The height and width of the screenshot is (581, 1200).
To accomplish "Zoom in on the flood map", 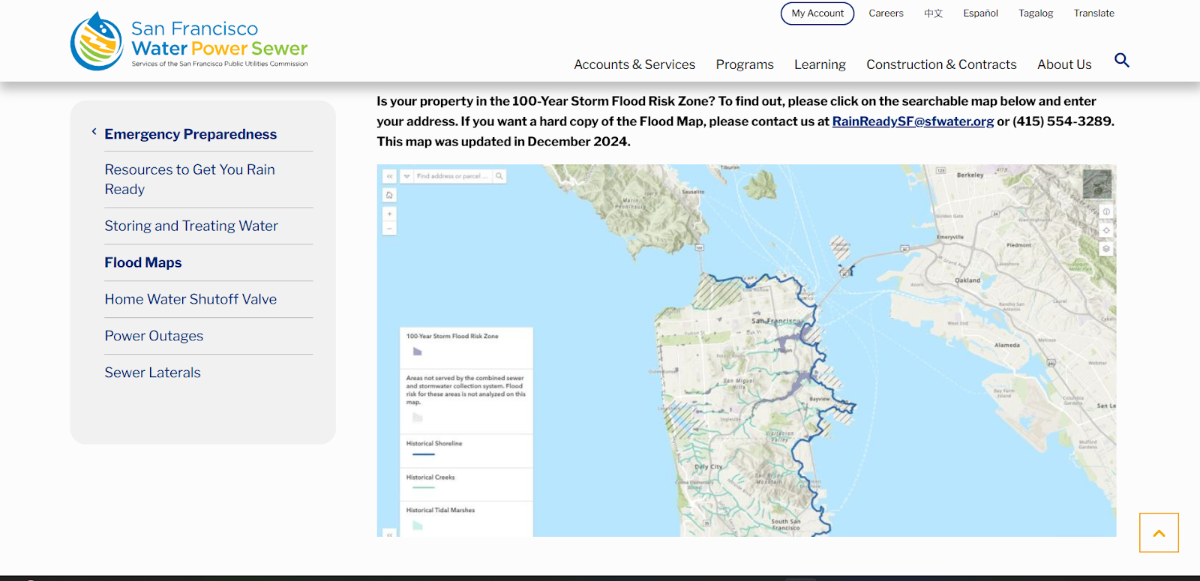I will (389, 214).
